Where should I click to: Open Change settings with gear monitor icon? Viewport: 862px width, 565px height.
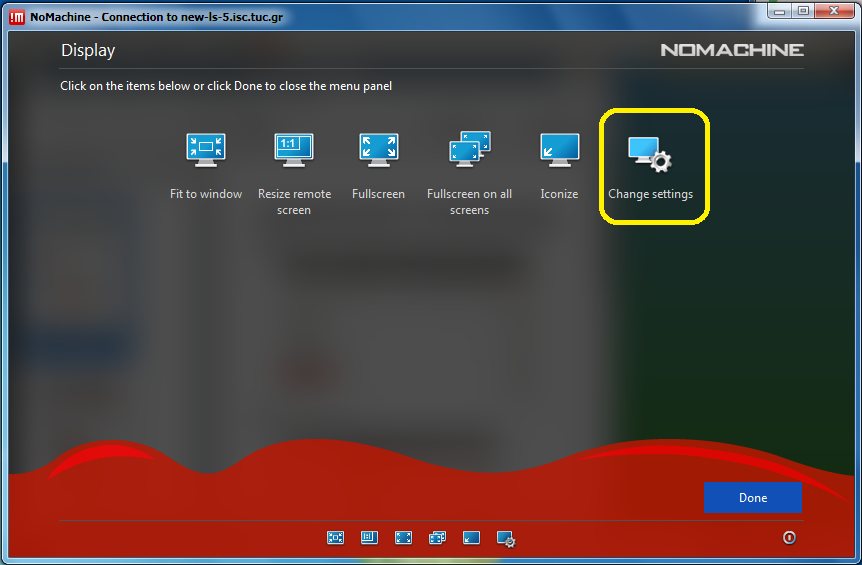(650, 154)
